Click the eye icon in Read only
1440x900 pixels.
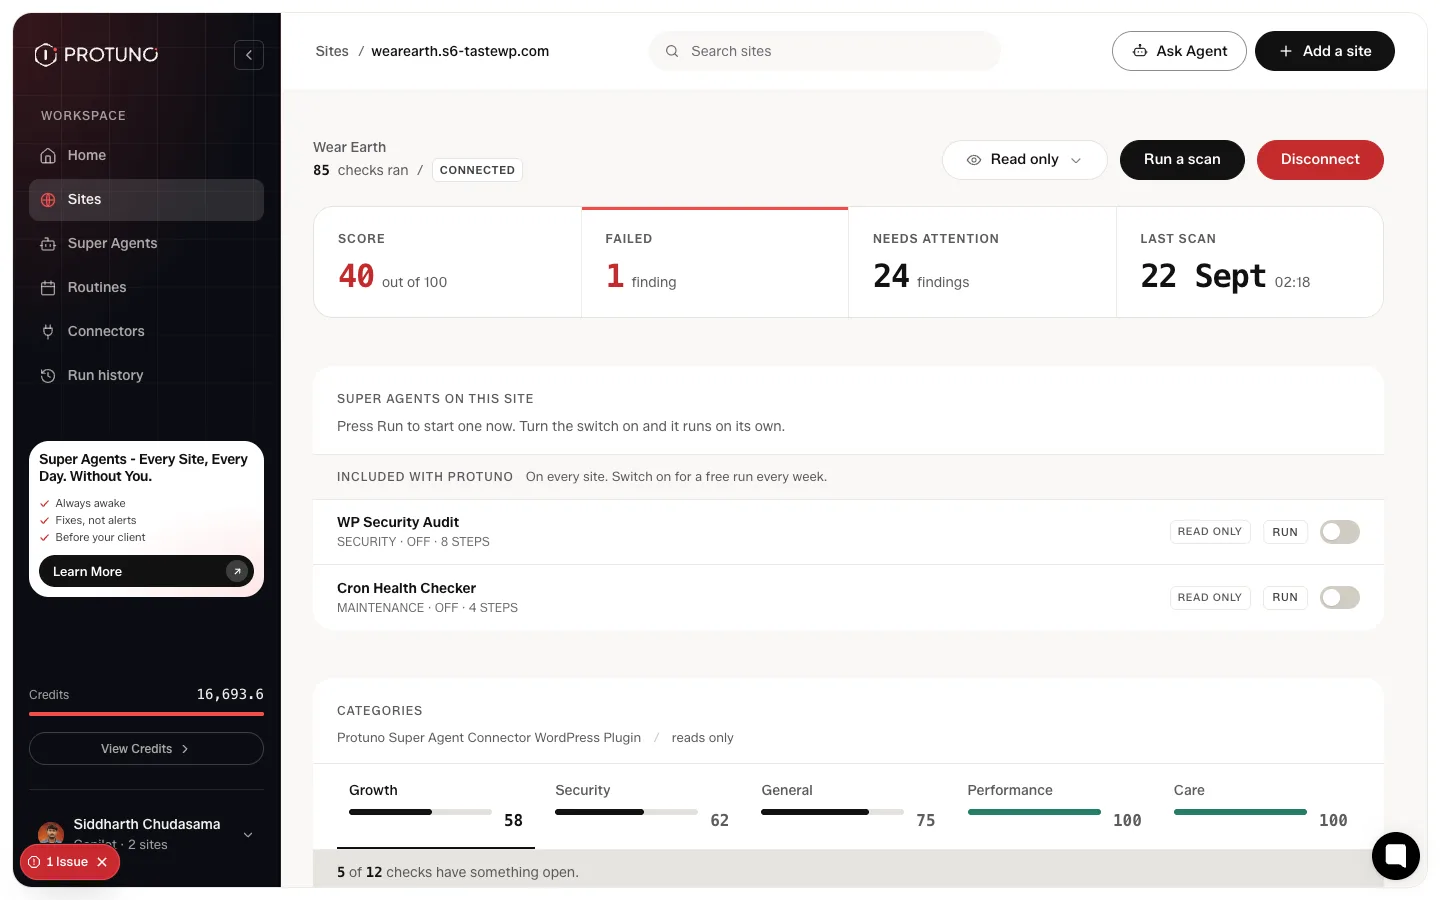pos(974,160)
